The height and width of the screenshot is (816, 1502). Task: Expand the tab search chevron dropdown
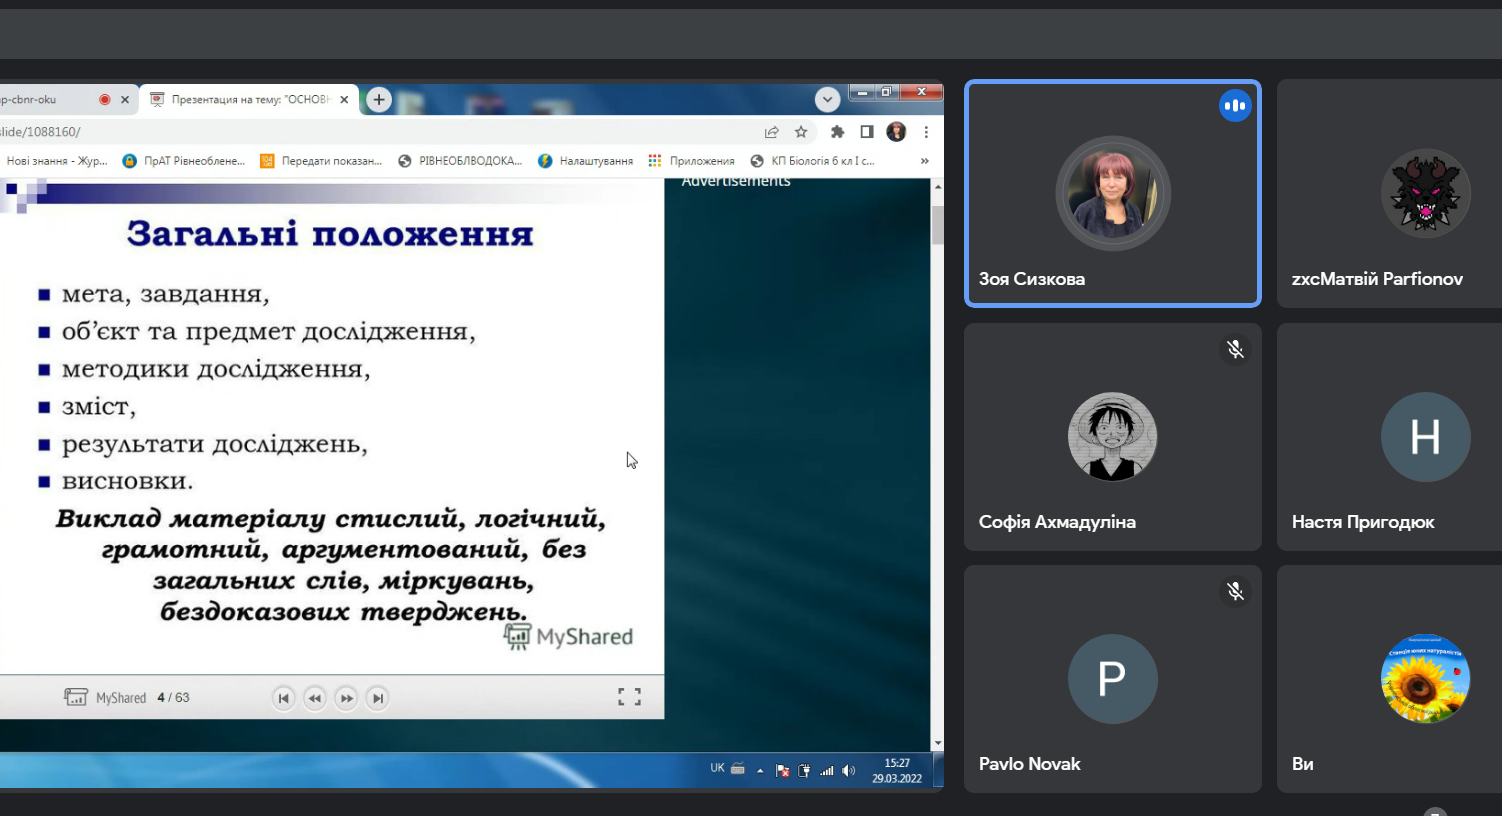click(827, 99)
